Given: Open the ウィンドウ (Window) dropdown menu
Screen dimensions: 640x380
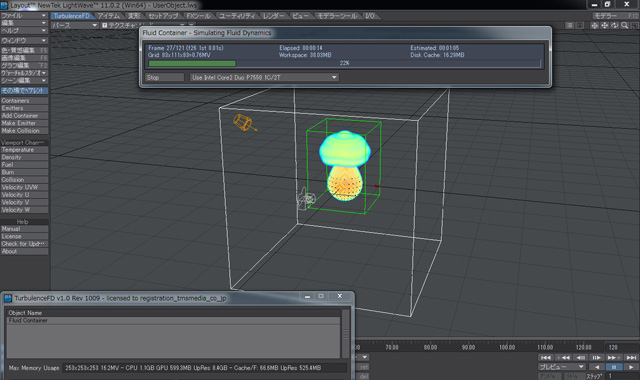Looking at the screenshot, I should [x=24, y=40].
